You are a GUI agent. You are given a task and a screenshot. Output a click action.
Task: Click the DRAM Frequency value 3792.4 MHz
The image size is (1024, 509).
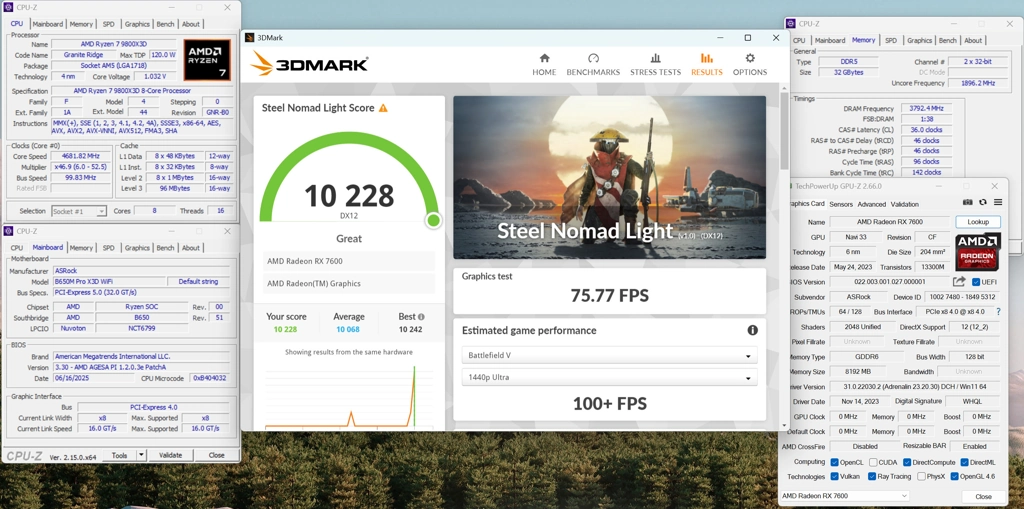coord(925,108)
